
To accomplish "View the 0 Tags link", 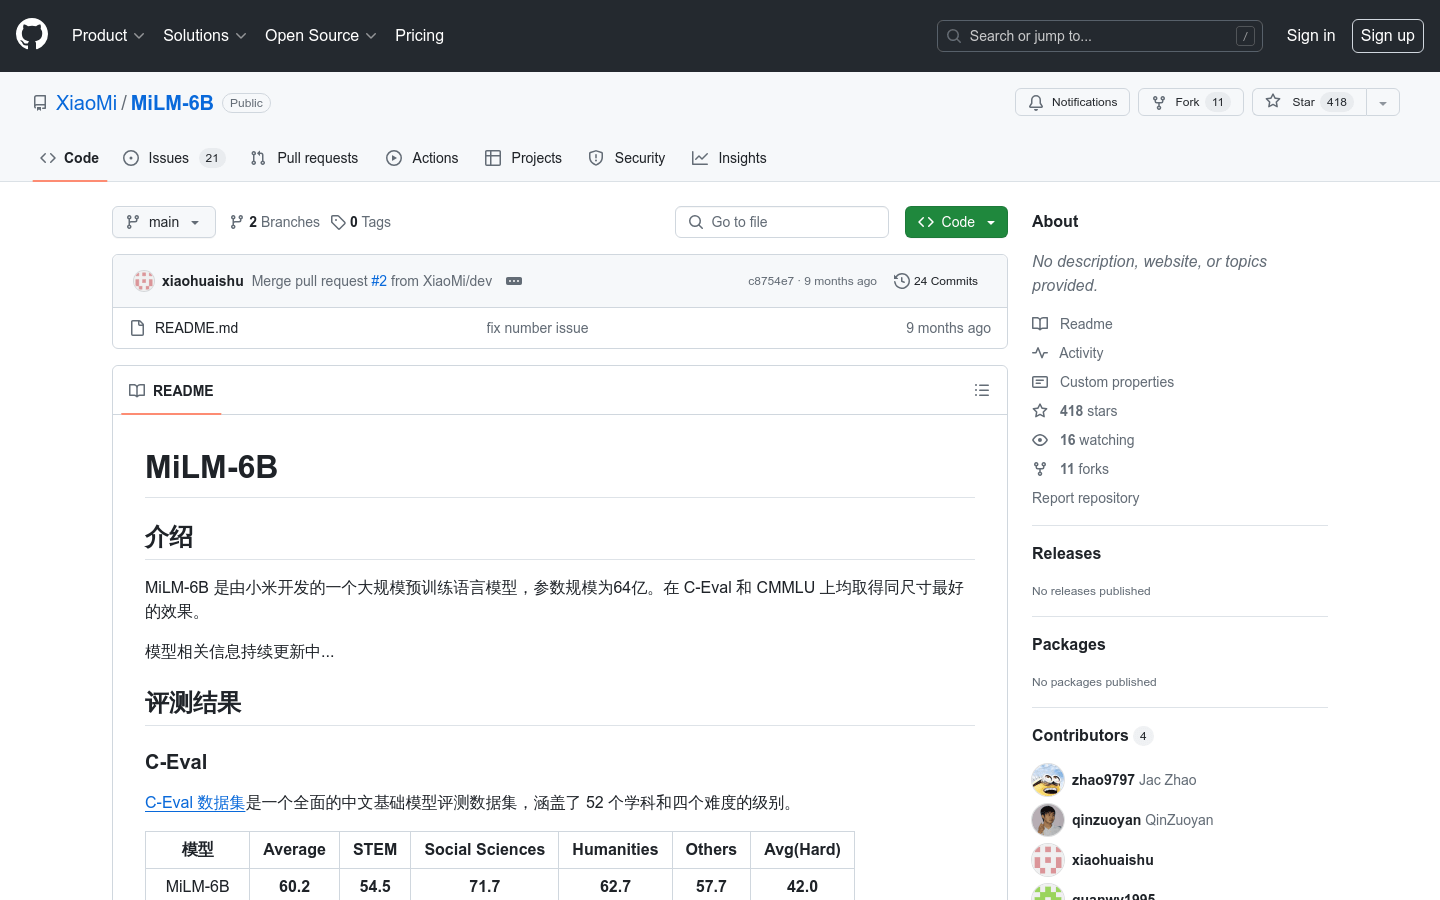I will [361, 222].
